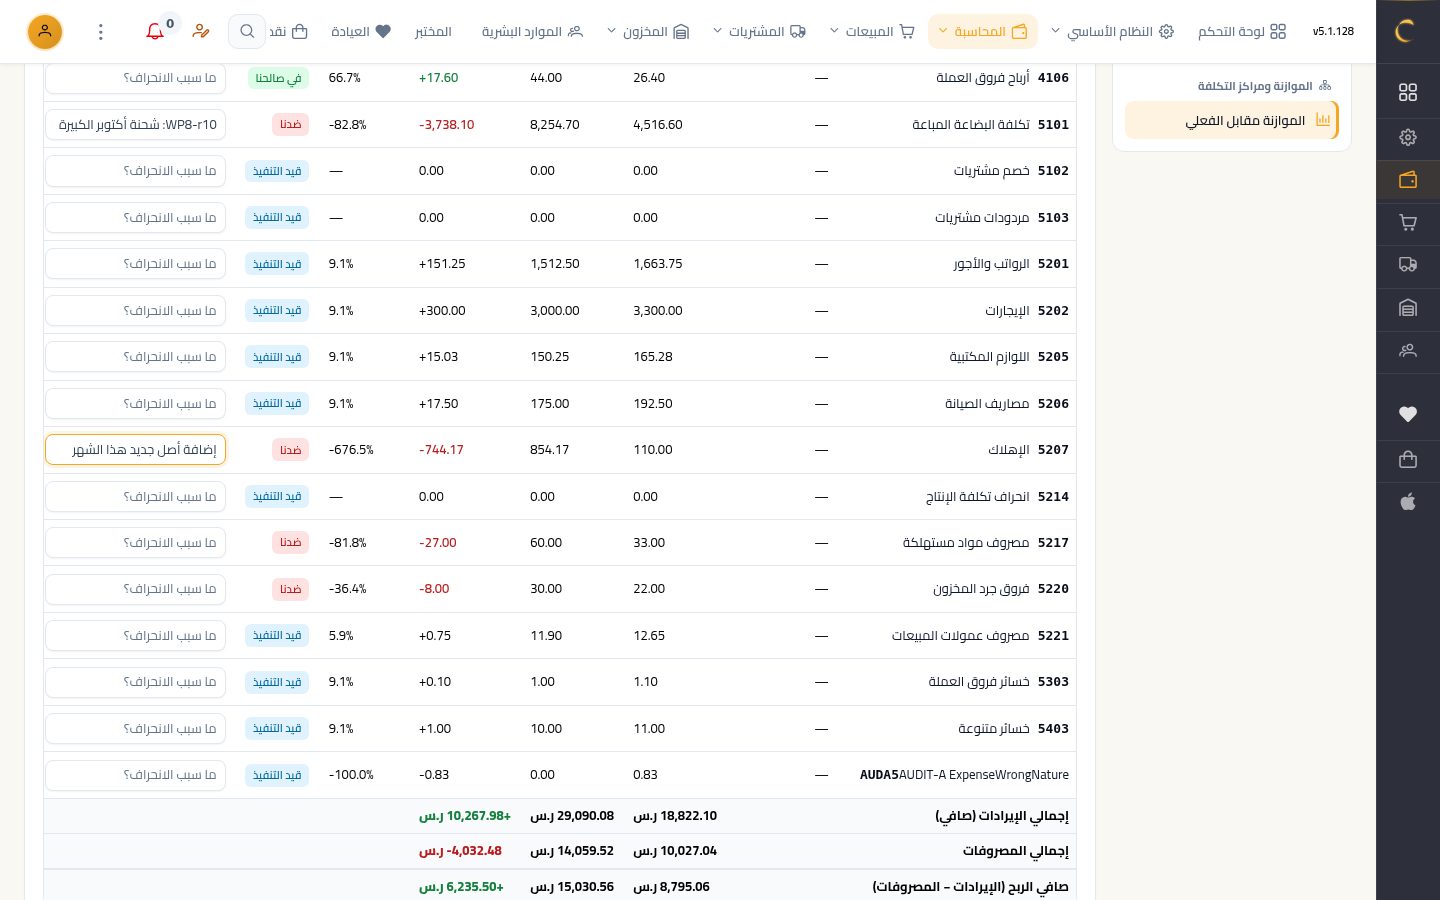Click the variance reason field for 5207 الإهلاك
1440x900 pixels.
[x=136, y=450]
